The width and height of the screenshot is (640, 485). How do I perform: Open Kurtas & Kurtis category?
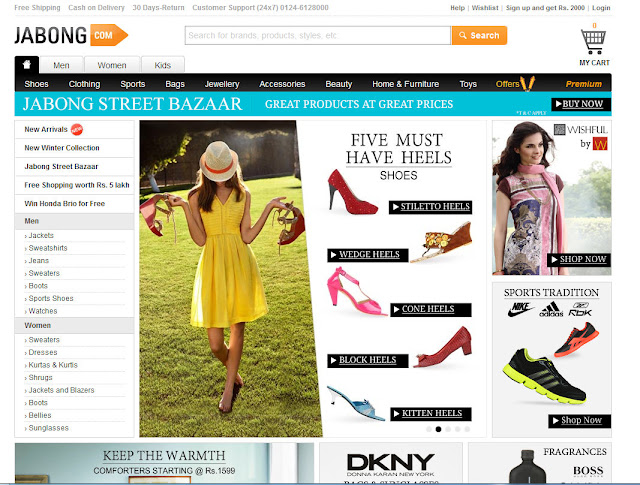point(53,365)
